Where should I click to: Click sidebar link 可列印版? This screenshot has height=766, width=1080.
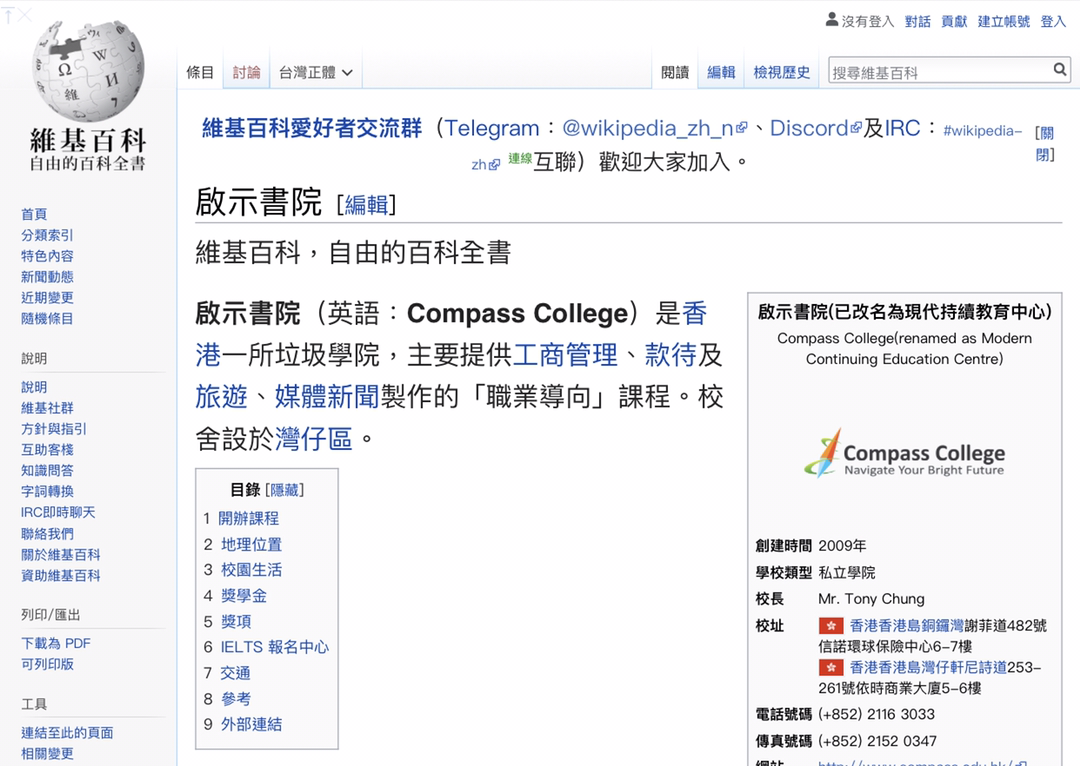(x=47, y=664)
